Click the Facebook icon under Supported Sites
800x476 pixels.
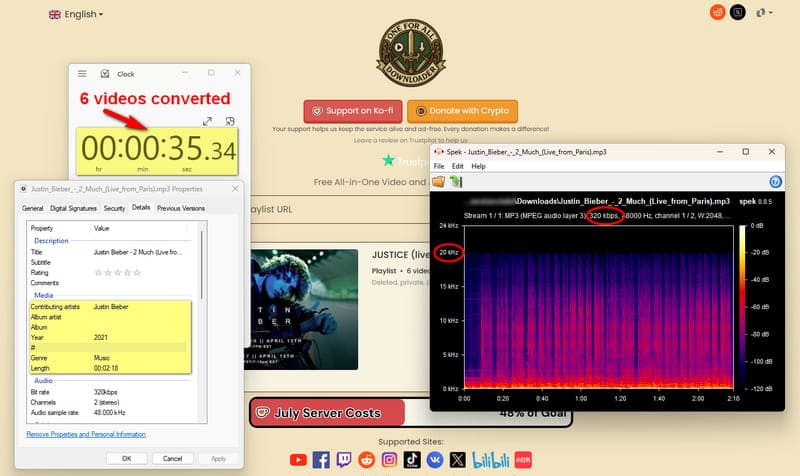(321, 460)
